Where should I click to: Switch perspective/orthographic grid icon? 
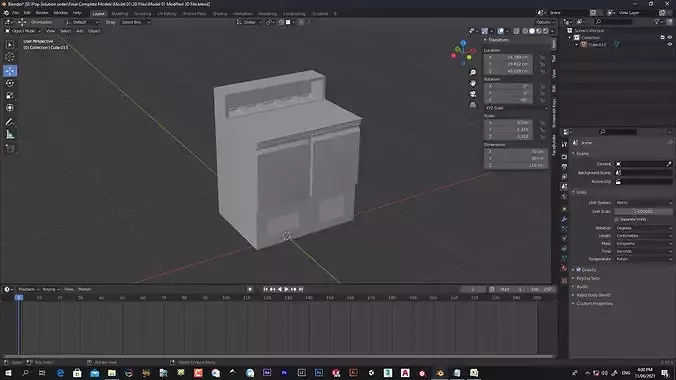[x=473, y=104]
